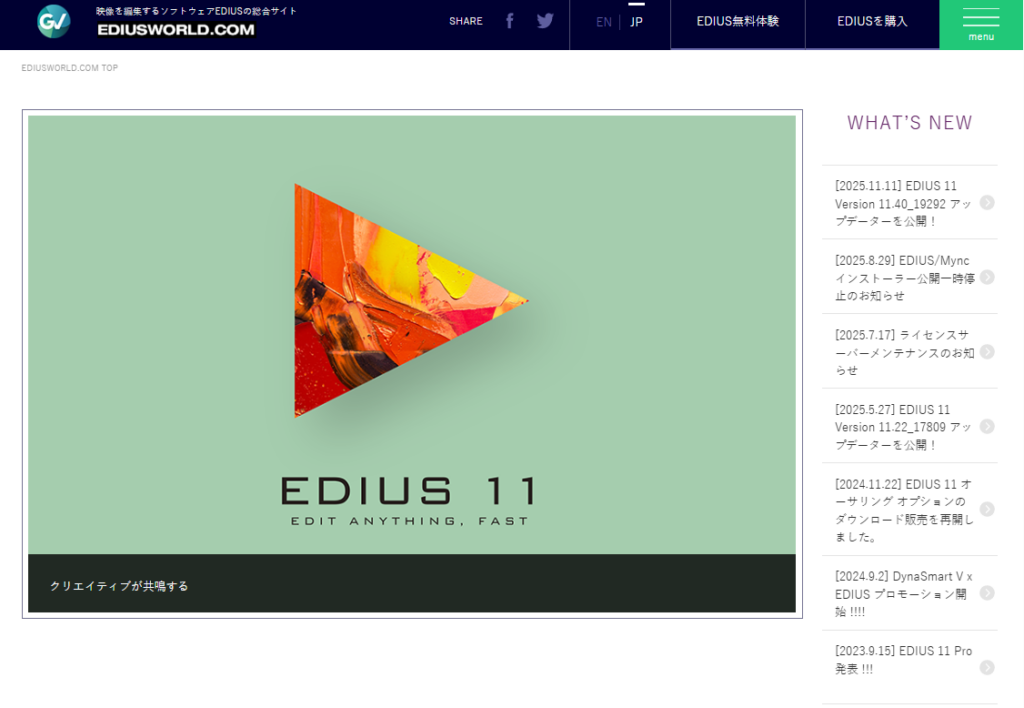Click arrow icon beside EDIUS/Mync installer notice
The width and height of the screenshot is (1024, 708).
tap(987, 277)
